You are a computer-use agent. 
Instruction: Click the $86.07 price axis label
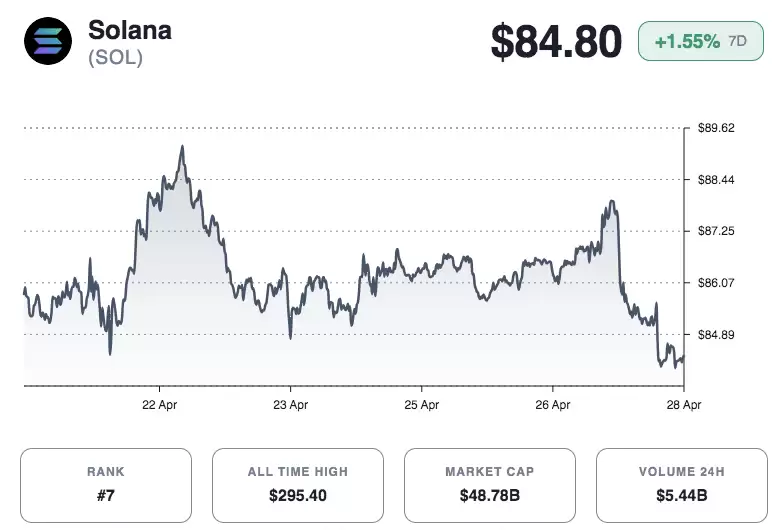(715, 283)
